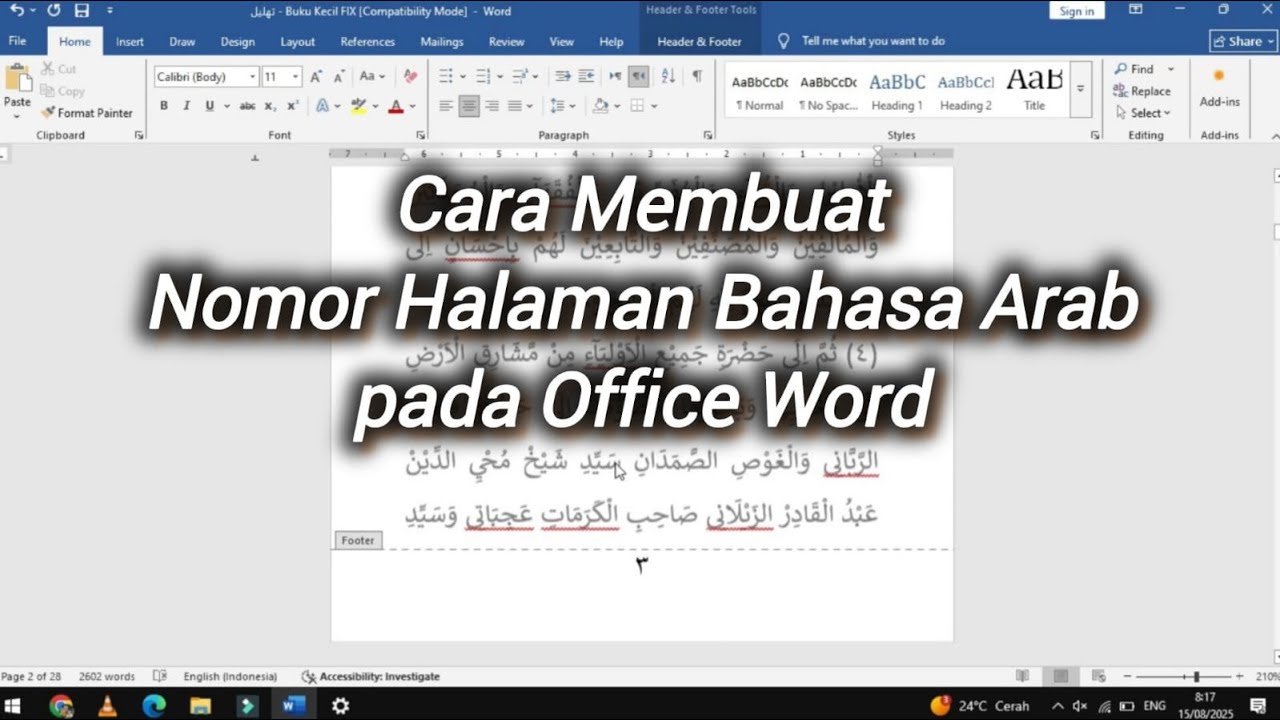Open the Bullets list dropdown

(462, 76)
